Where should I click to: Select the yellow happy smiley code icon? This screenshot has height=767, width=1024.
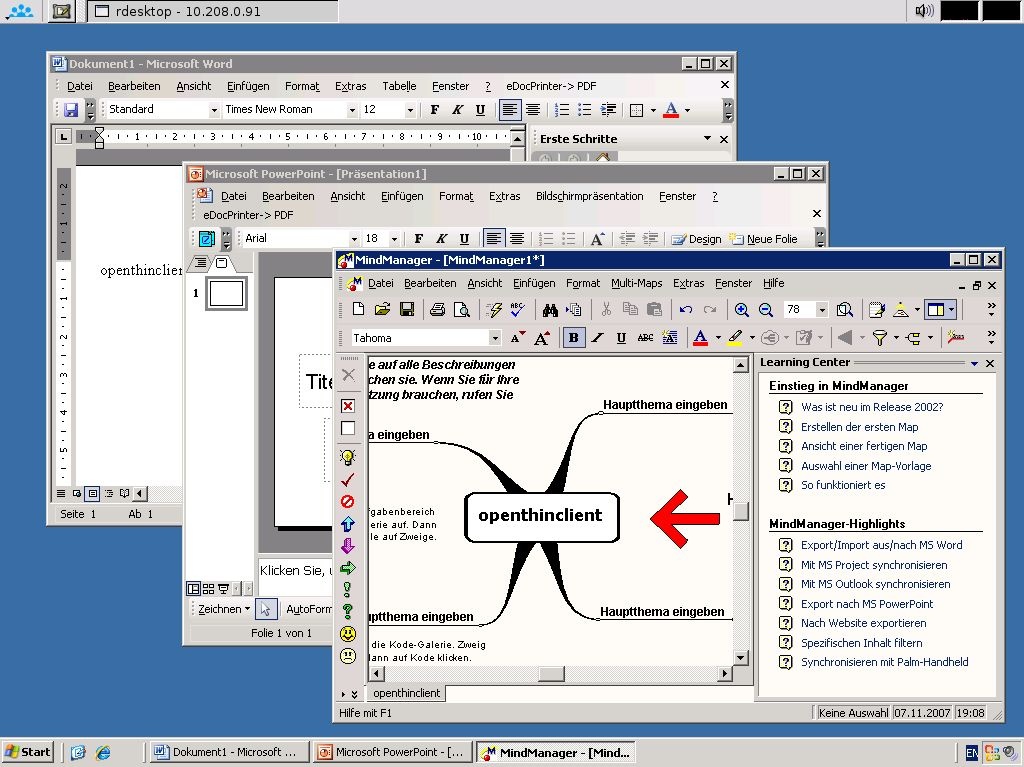coord(348,633)
